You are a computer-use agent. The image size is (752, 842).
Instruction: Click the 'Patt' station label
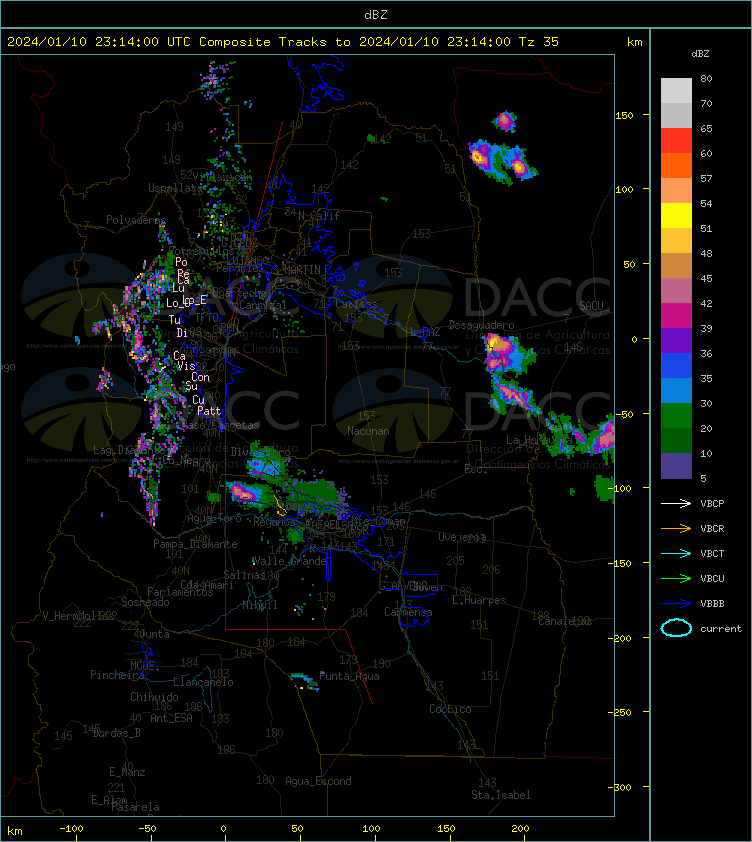[209, 411]
